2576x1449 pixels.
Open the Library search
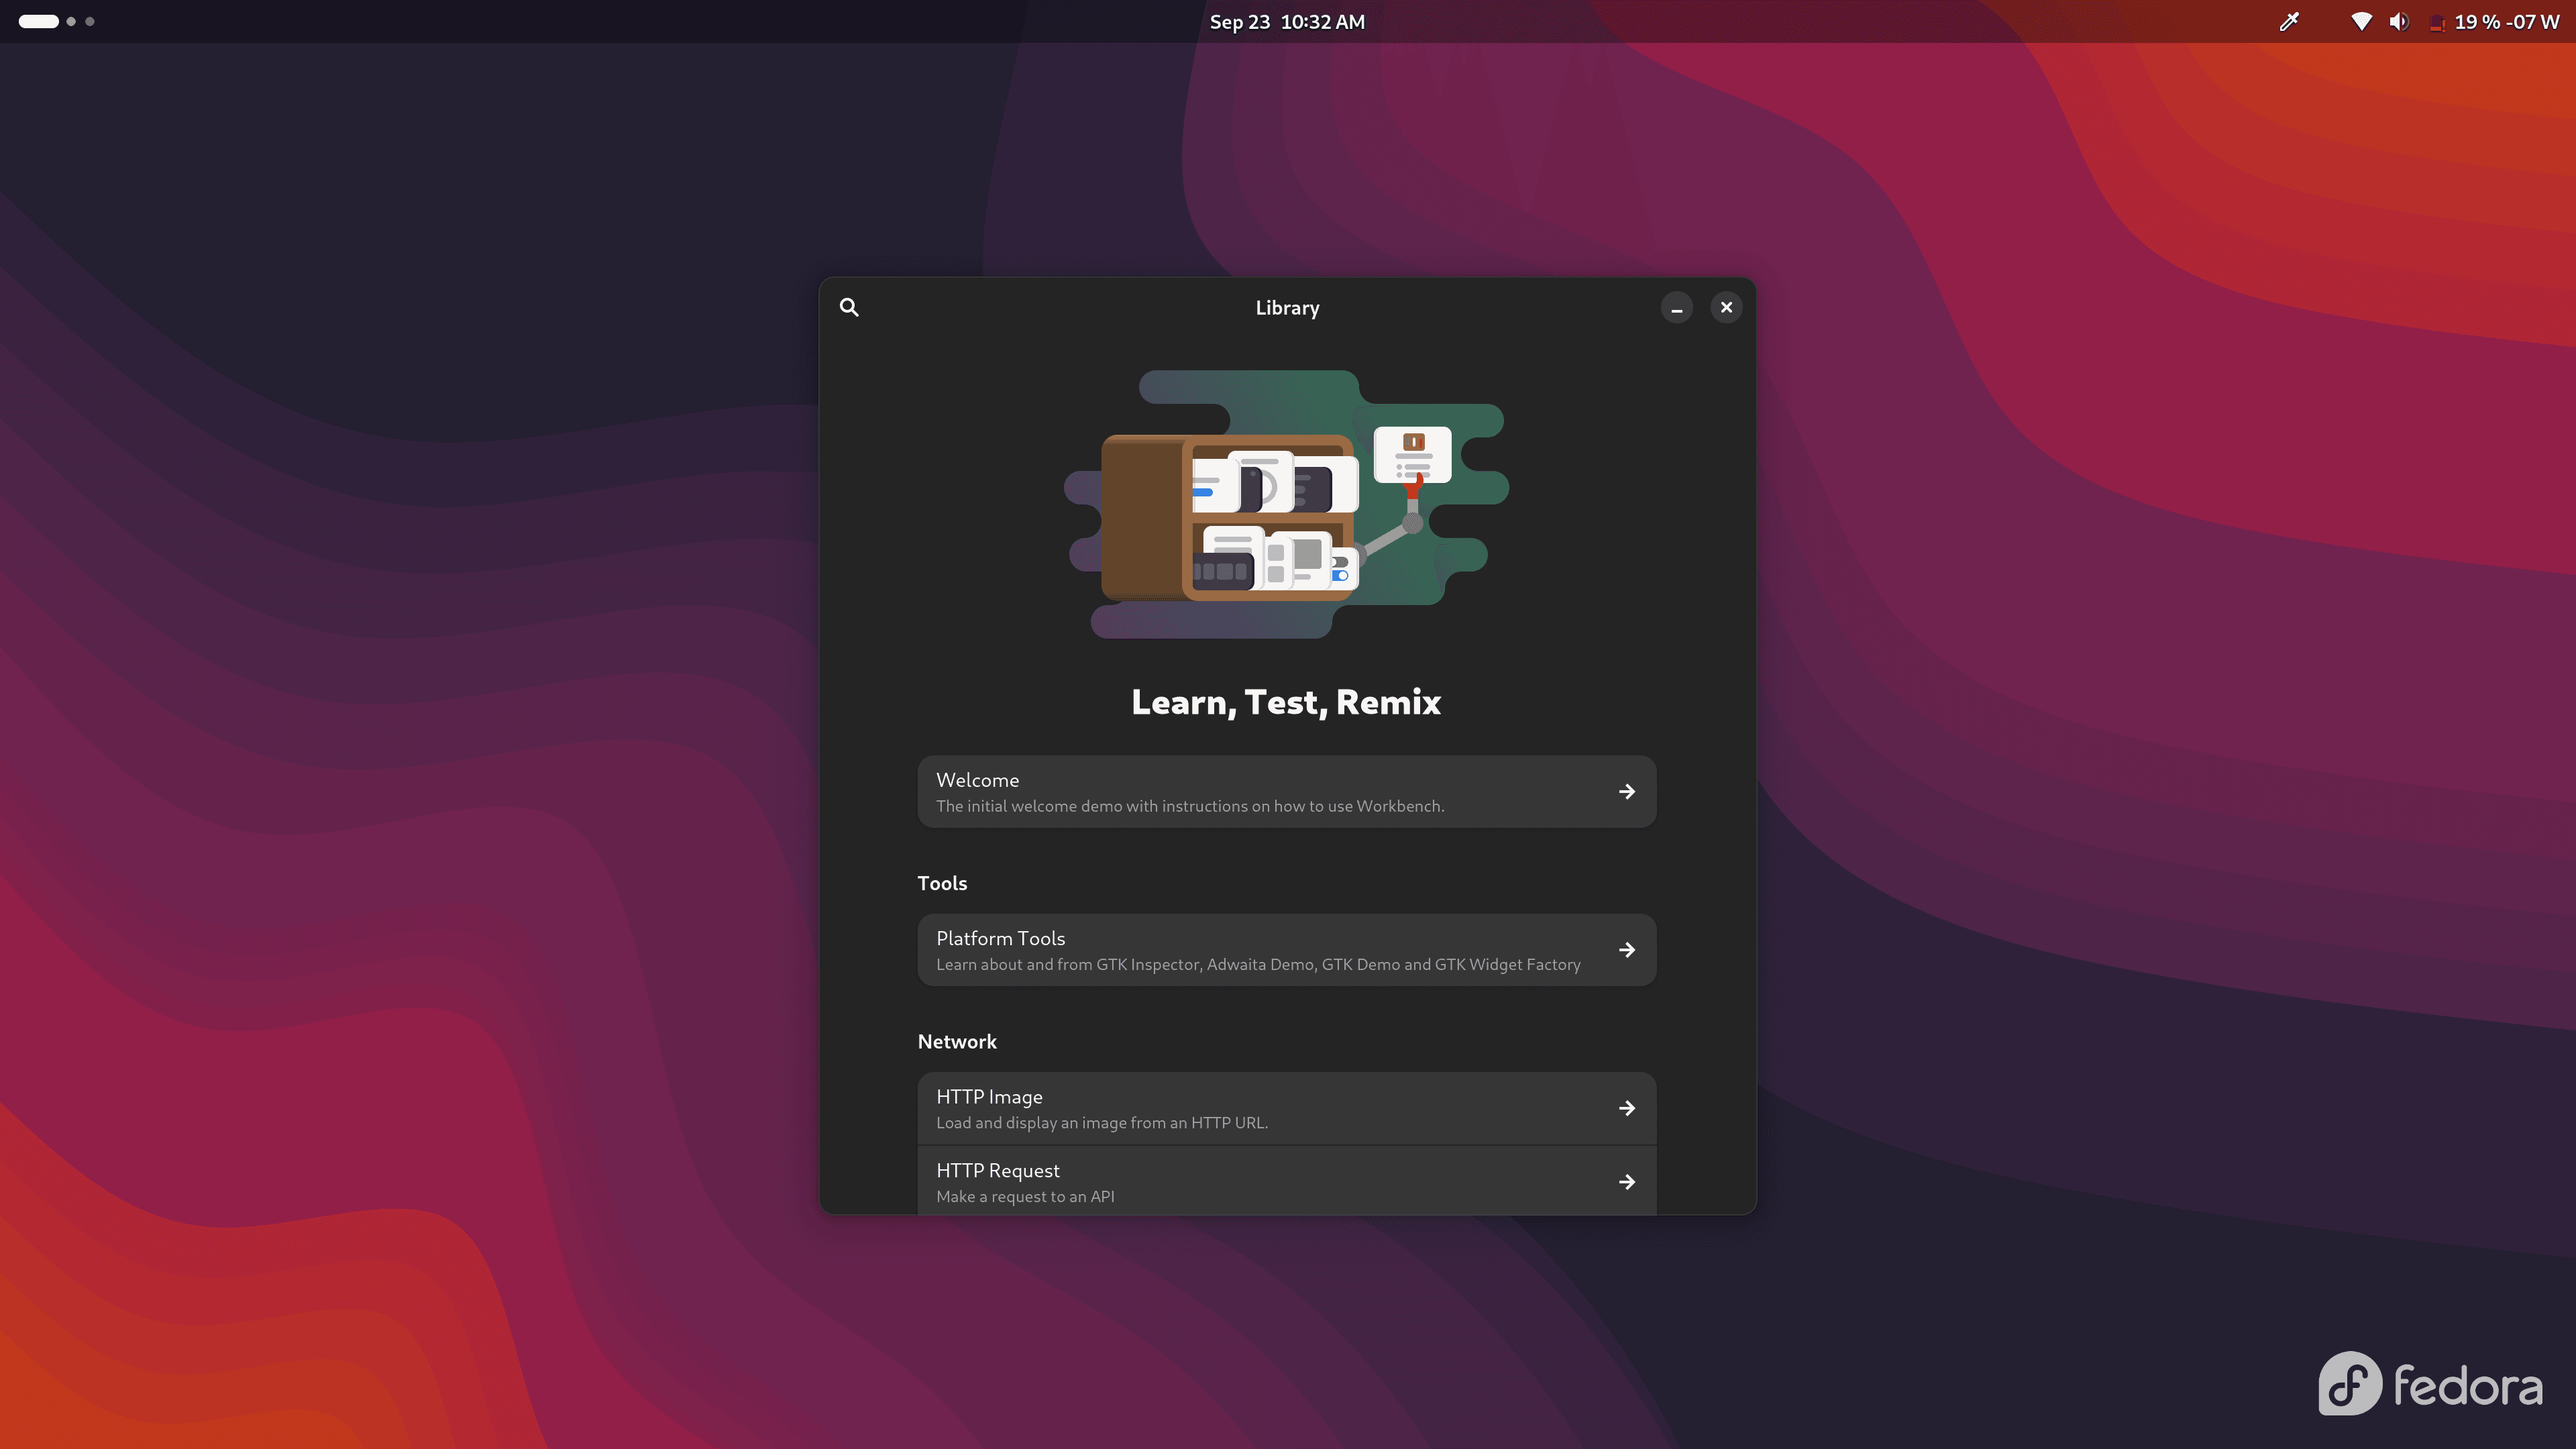click(x=849, y=307)
